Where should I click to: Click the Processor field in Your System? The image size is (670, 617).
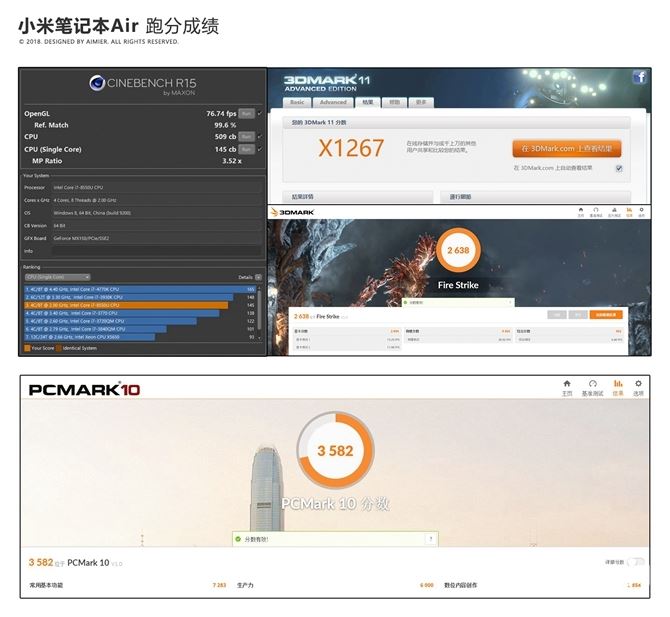click(x=156, y=188)
